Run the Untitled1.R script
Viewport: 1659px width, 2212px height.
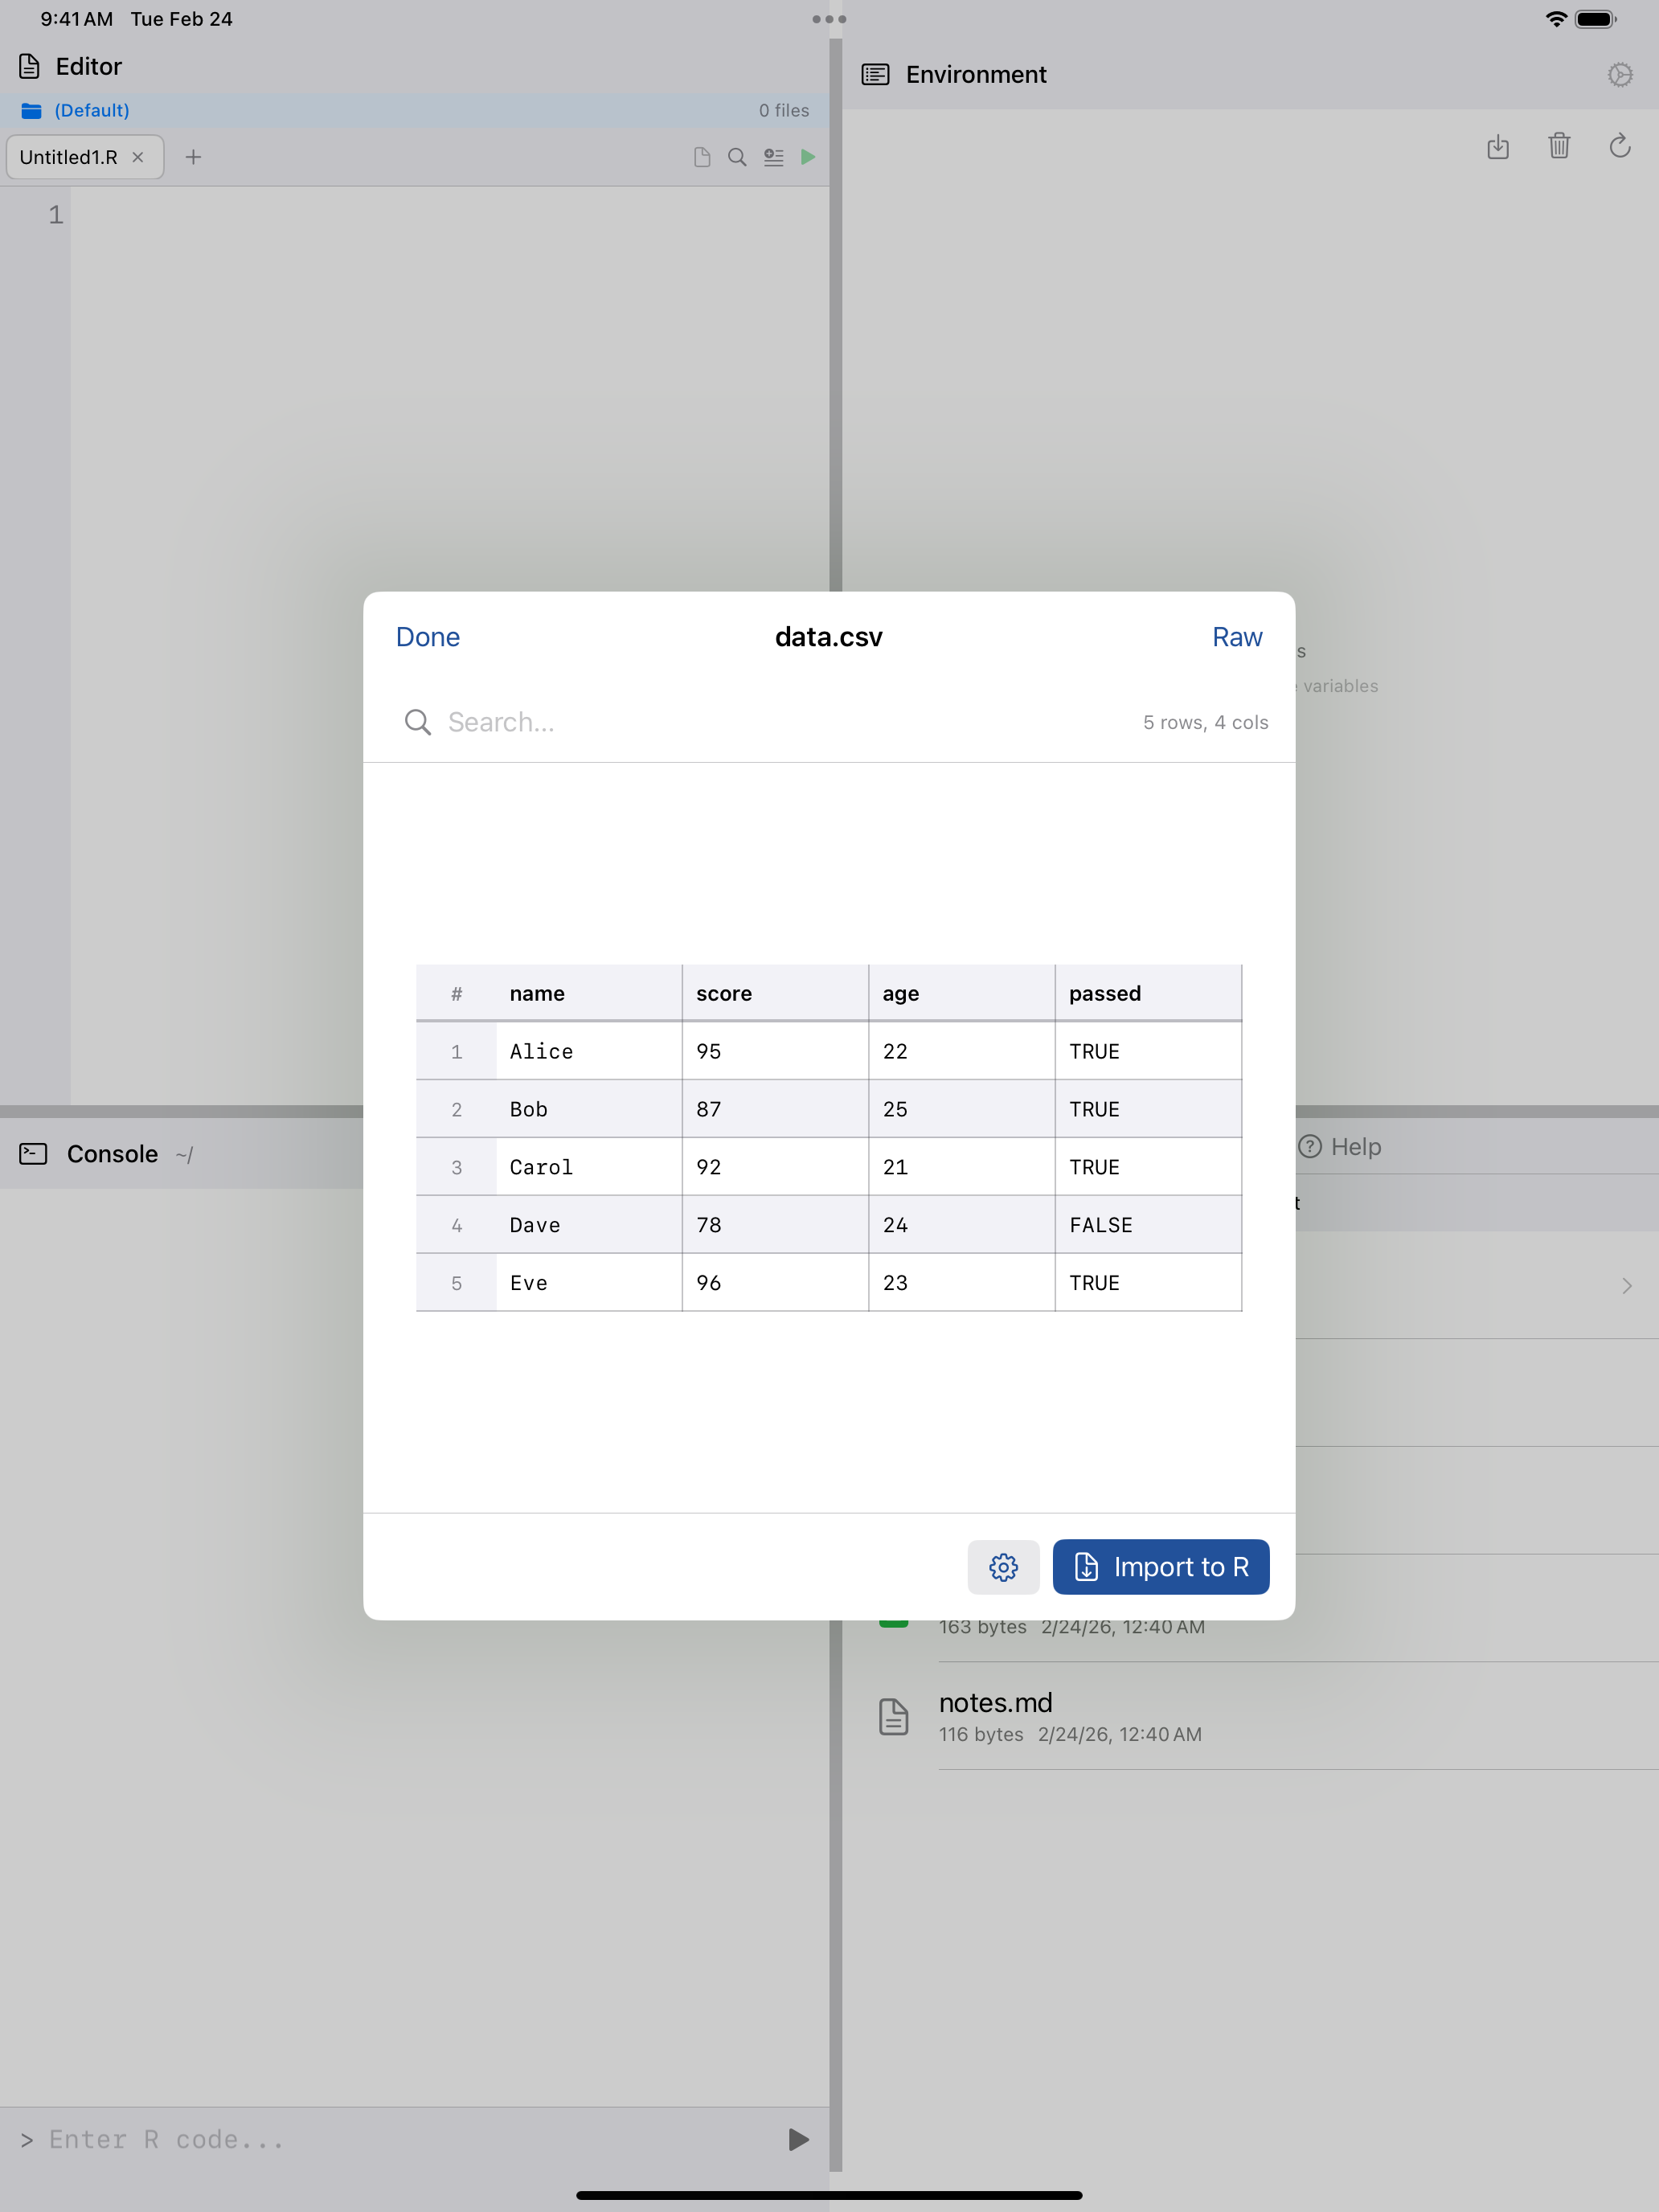tap(808, 157)
